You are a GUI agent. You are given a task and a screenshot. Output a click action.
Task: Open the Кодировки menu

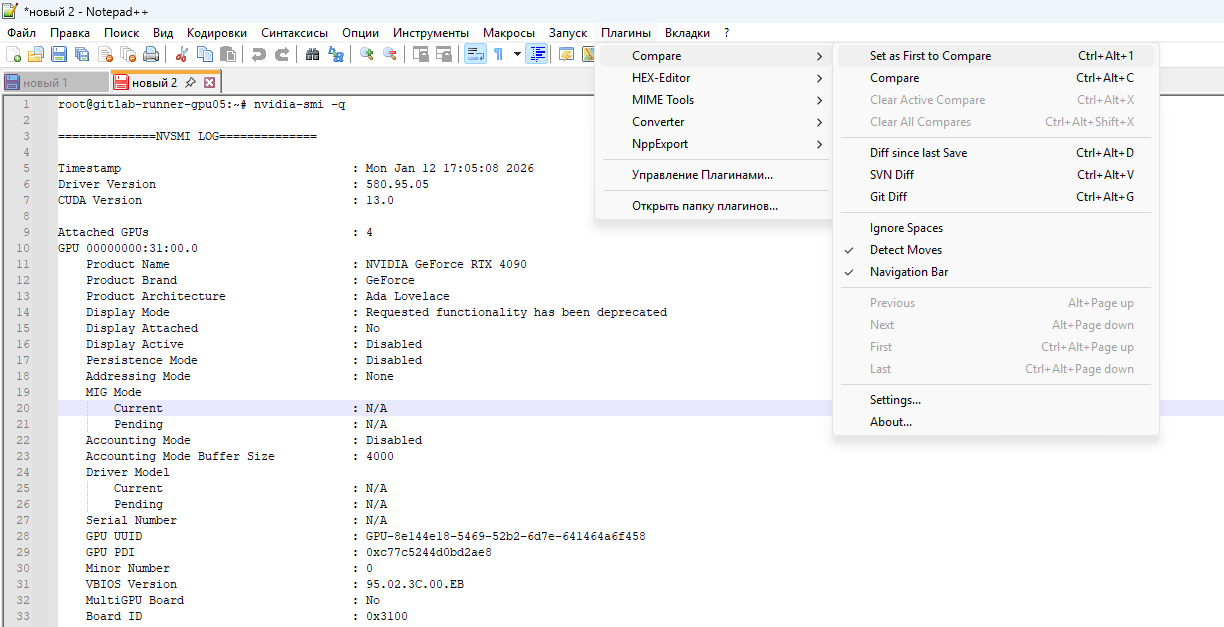[x=216, y=33]
